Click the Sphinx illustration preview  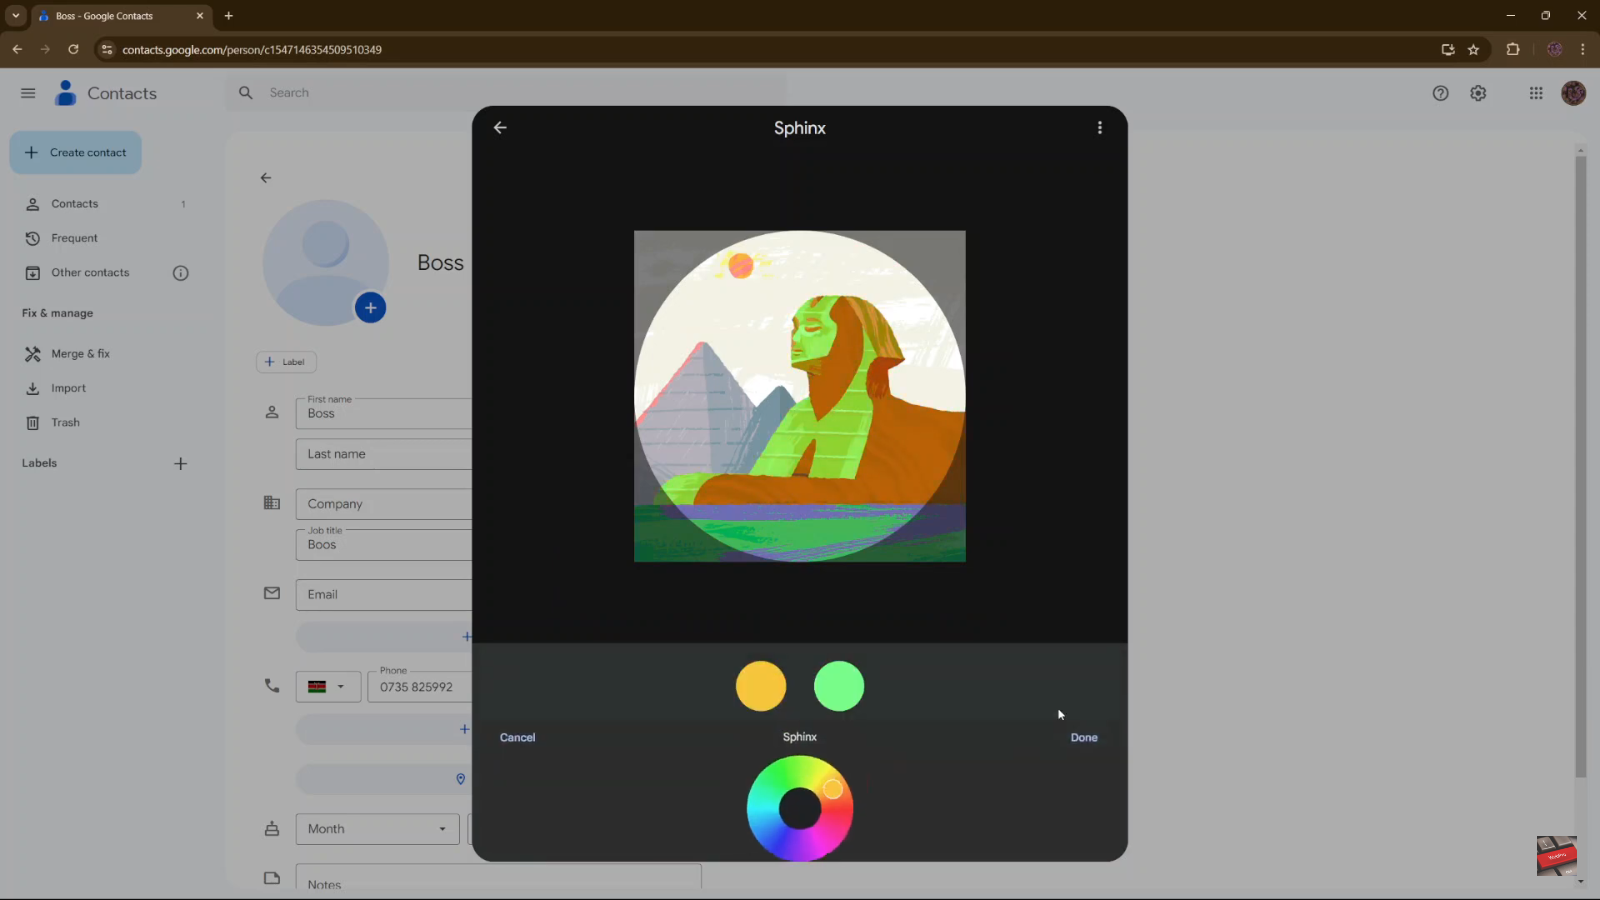pos(800,396)
